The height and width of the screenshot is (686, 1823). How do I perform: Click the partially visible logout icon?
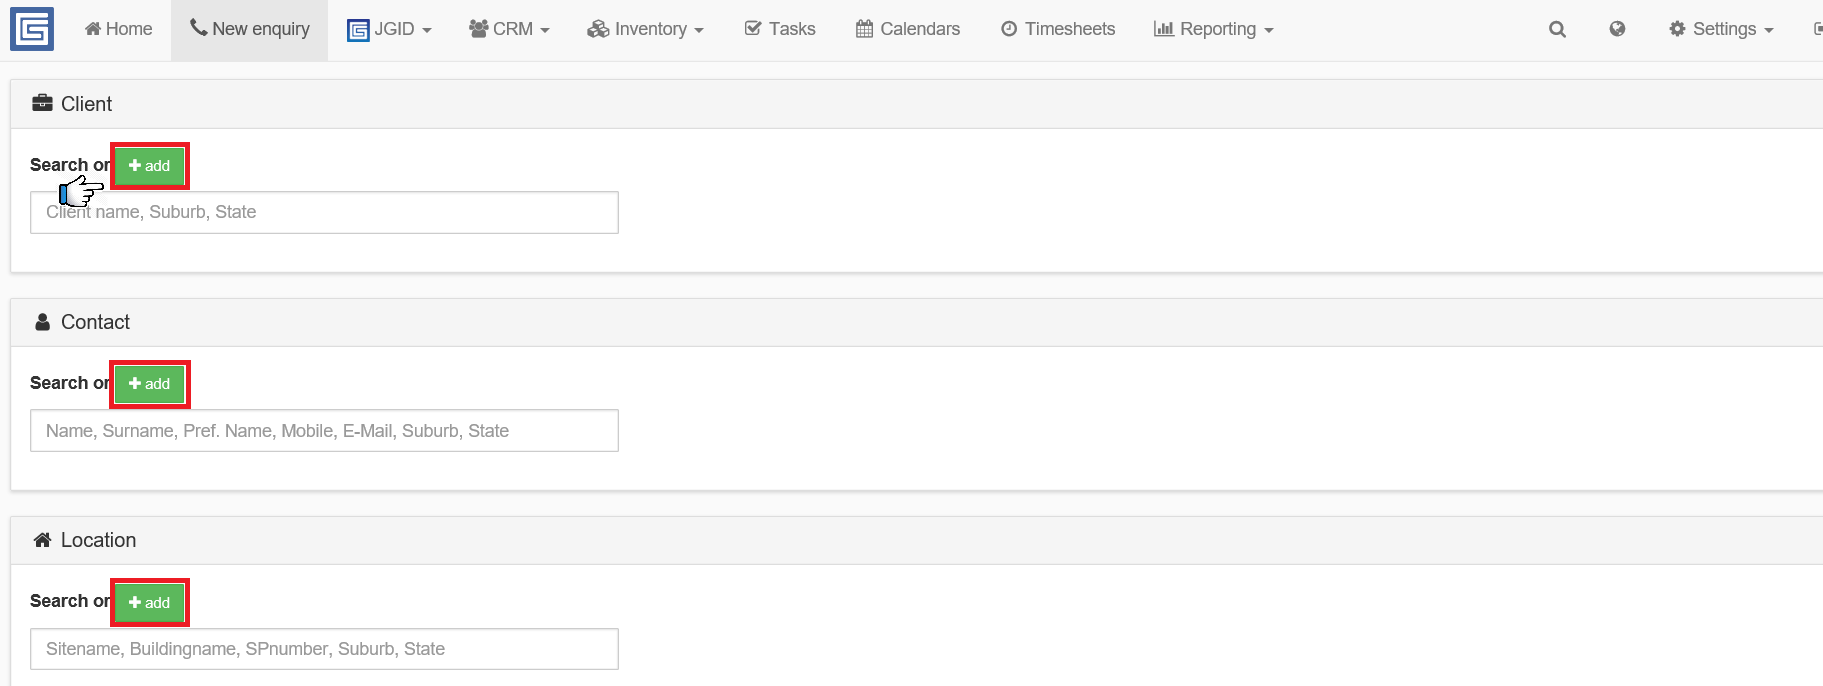tap(1818, 29)
